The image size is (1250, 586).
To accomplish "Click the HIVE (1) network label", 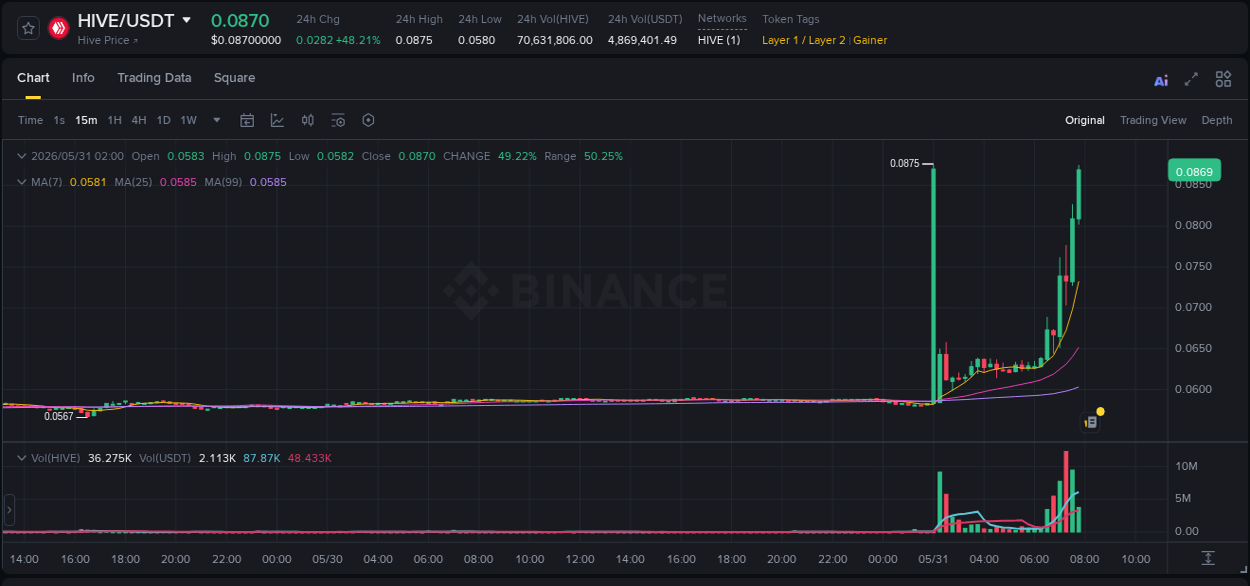I will tap(719, 40).
